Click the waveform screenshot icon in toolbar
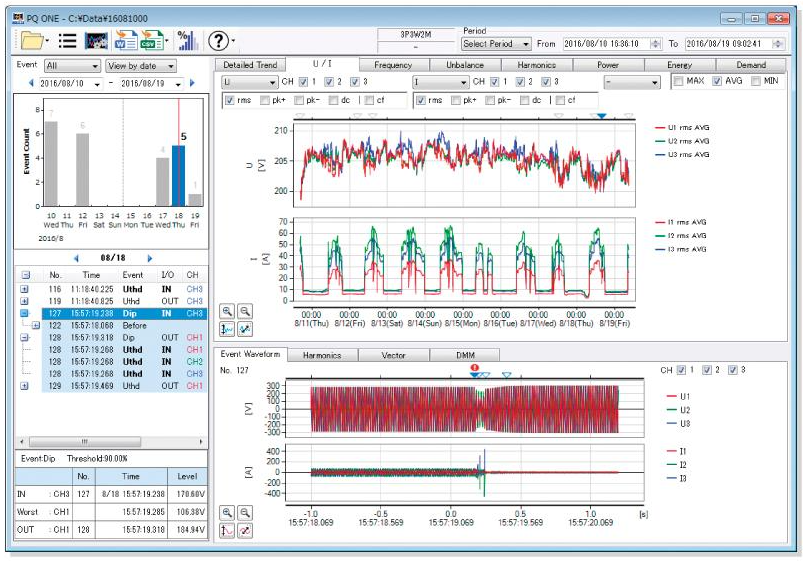 coord(96,40)
